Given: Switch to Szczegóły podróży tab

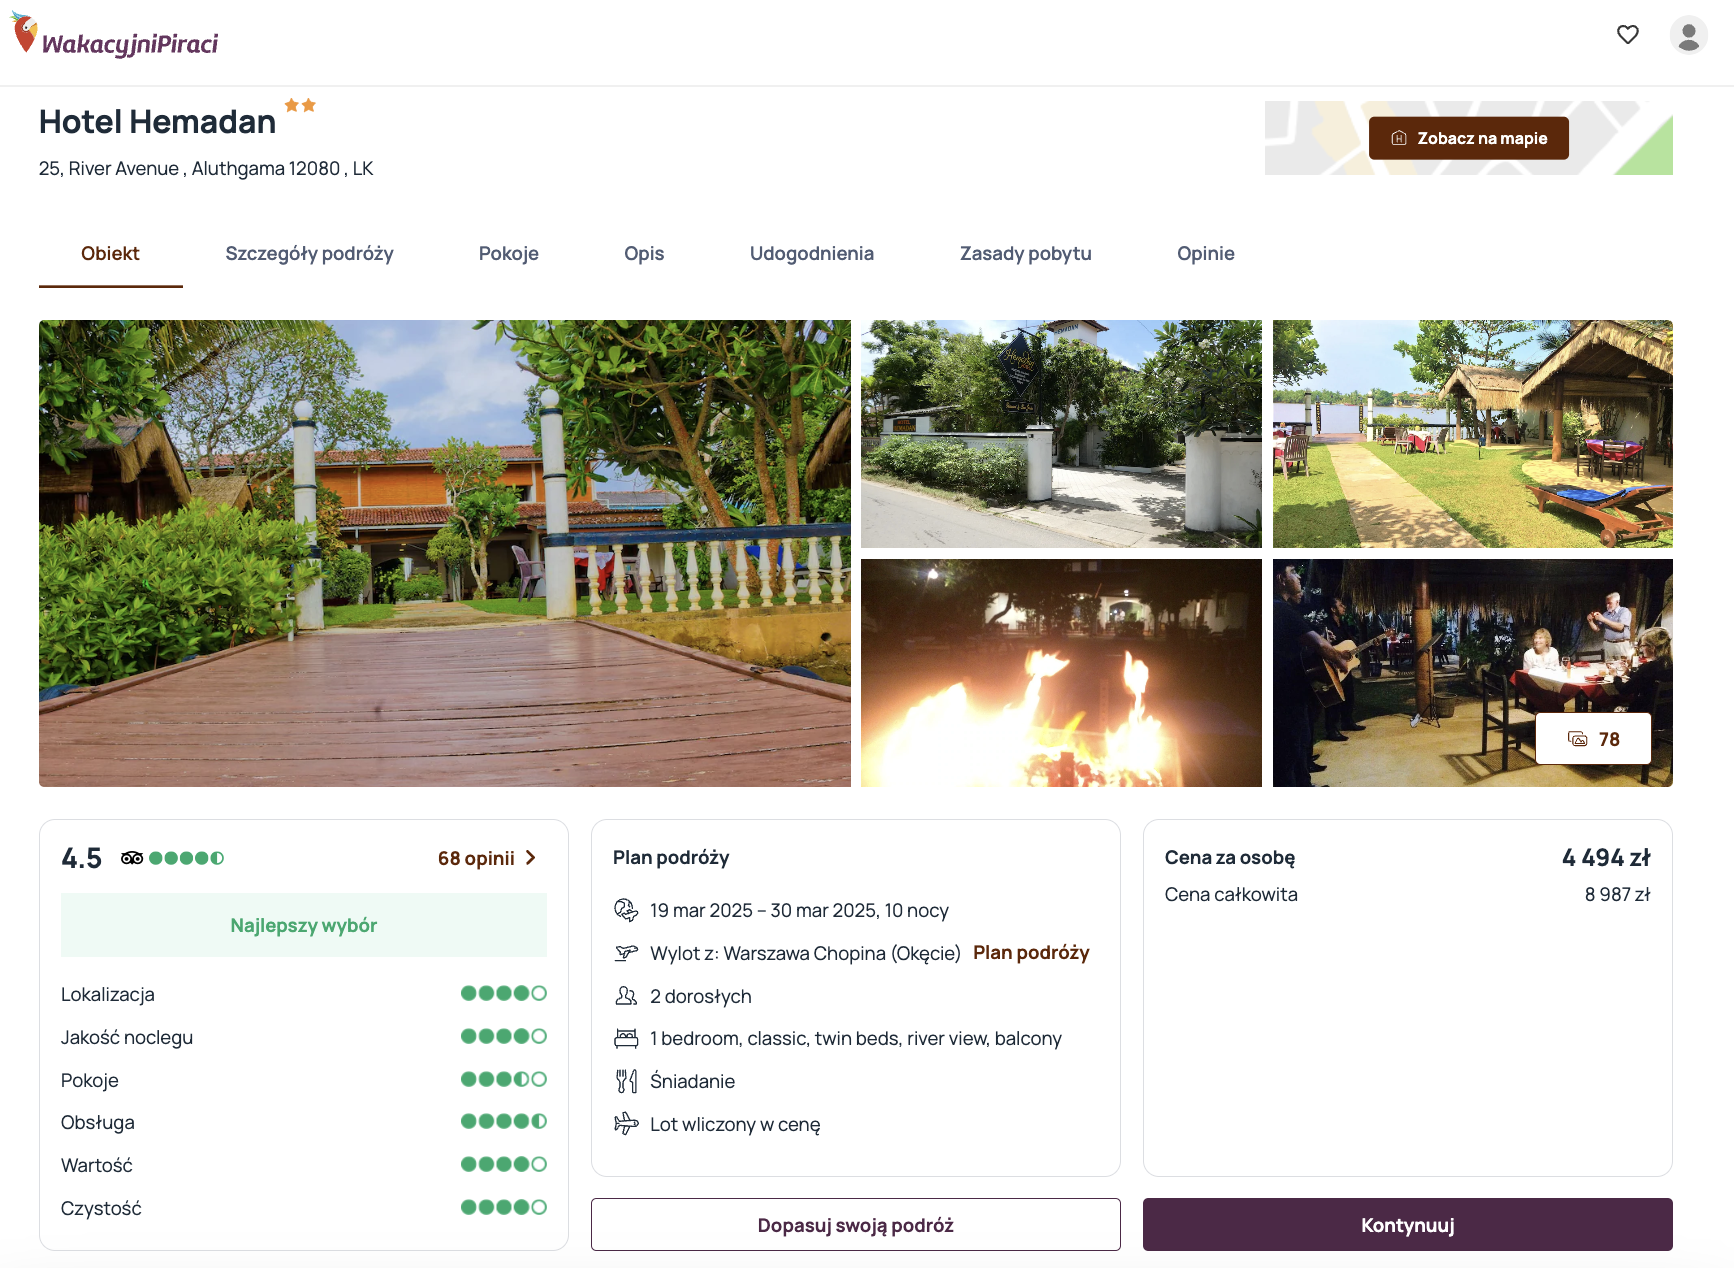Looking at the screenshot, I should (309, 254).
